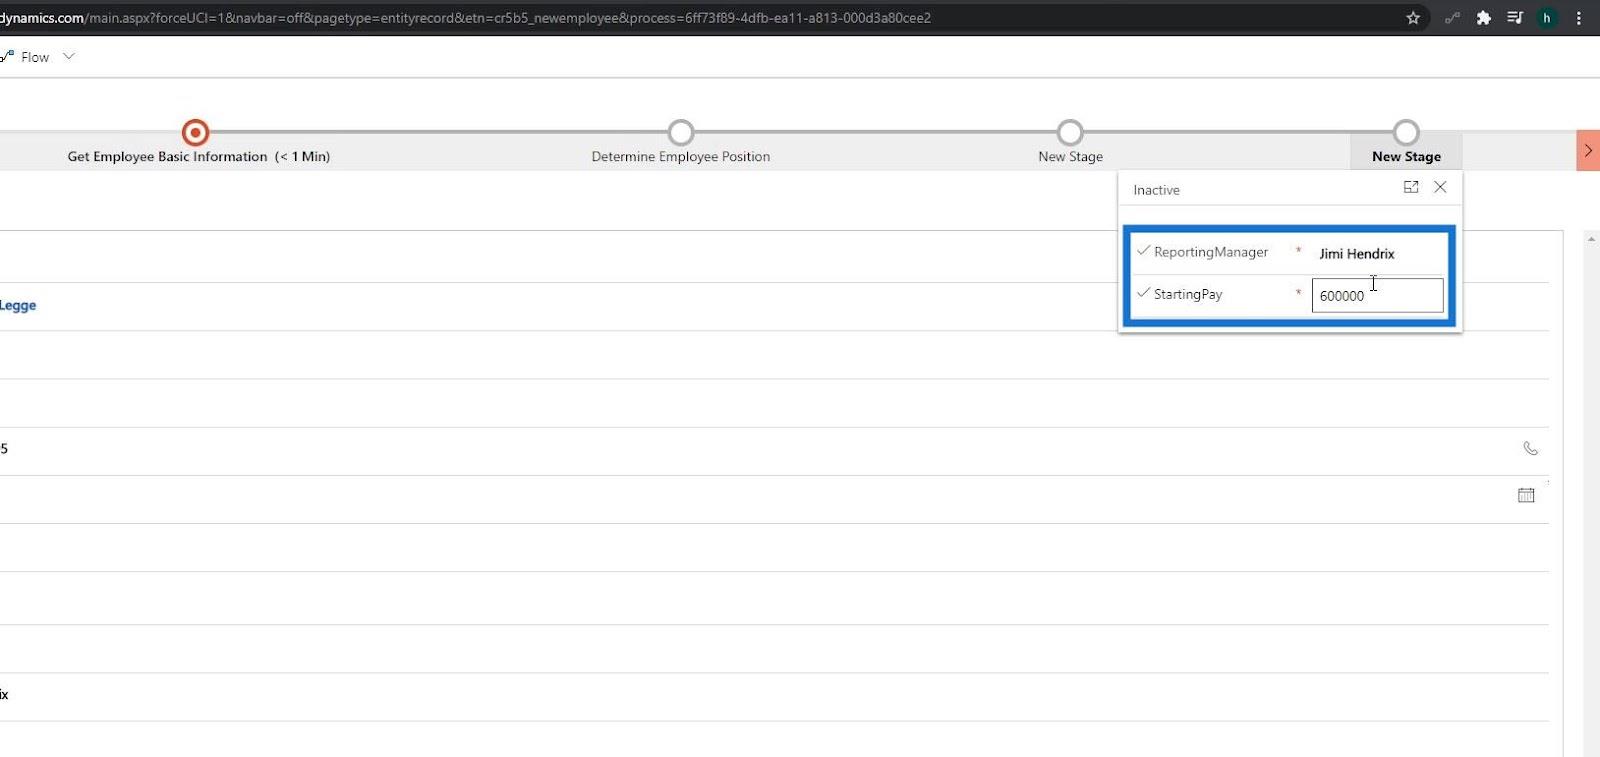
Task: Close the New Stage flyout
Action: (1440, 187)
